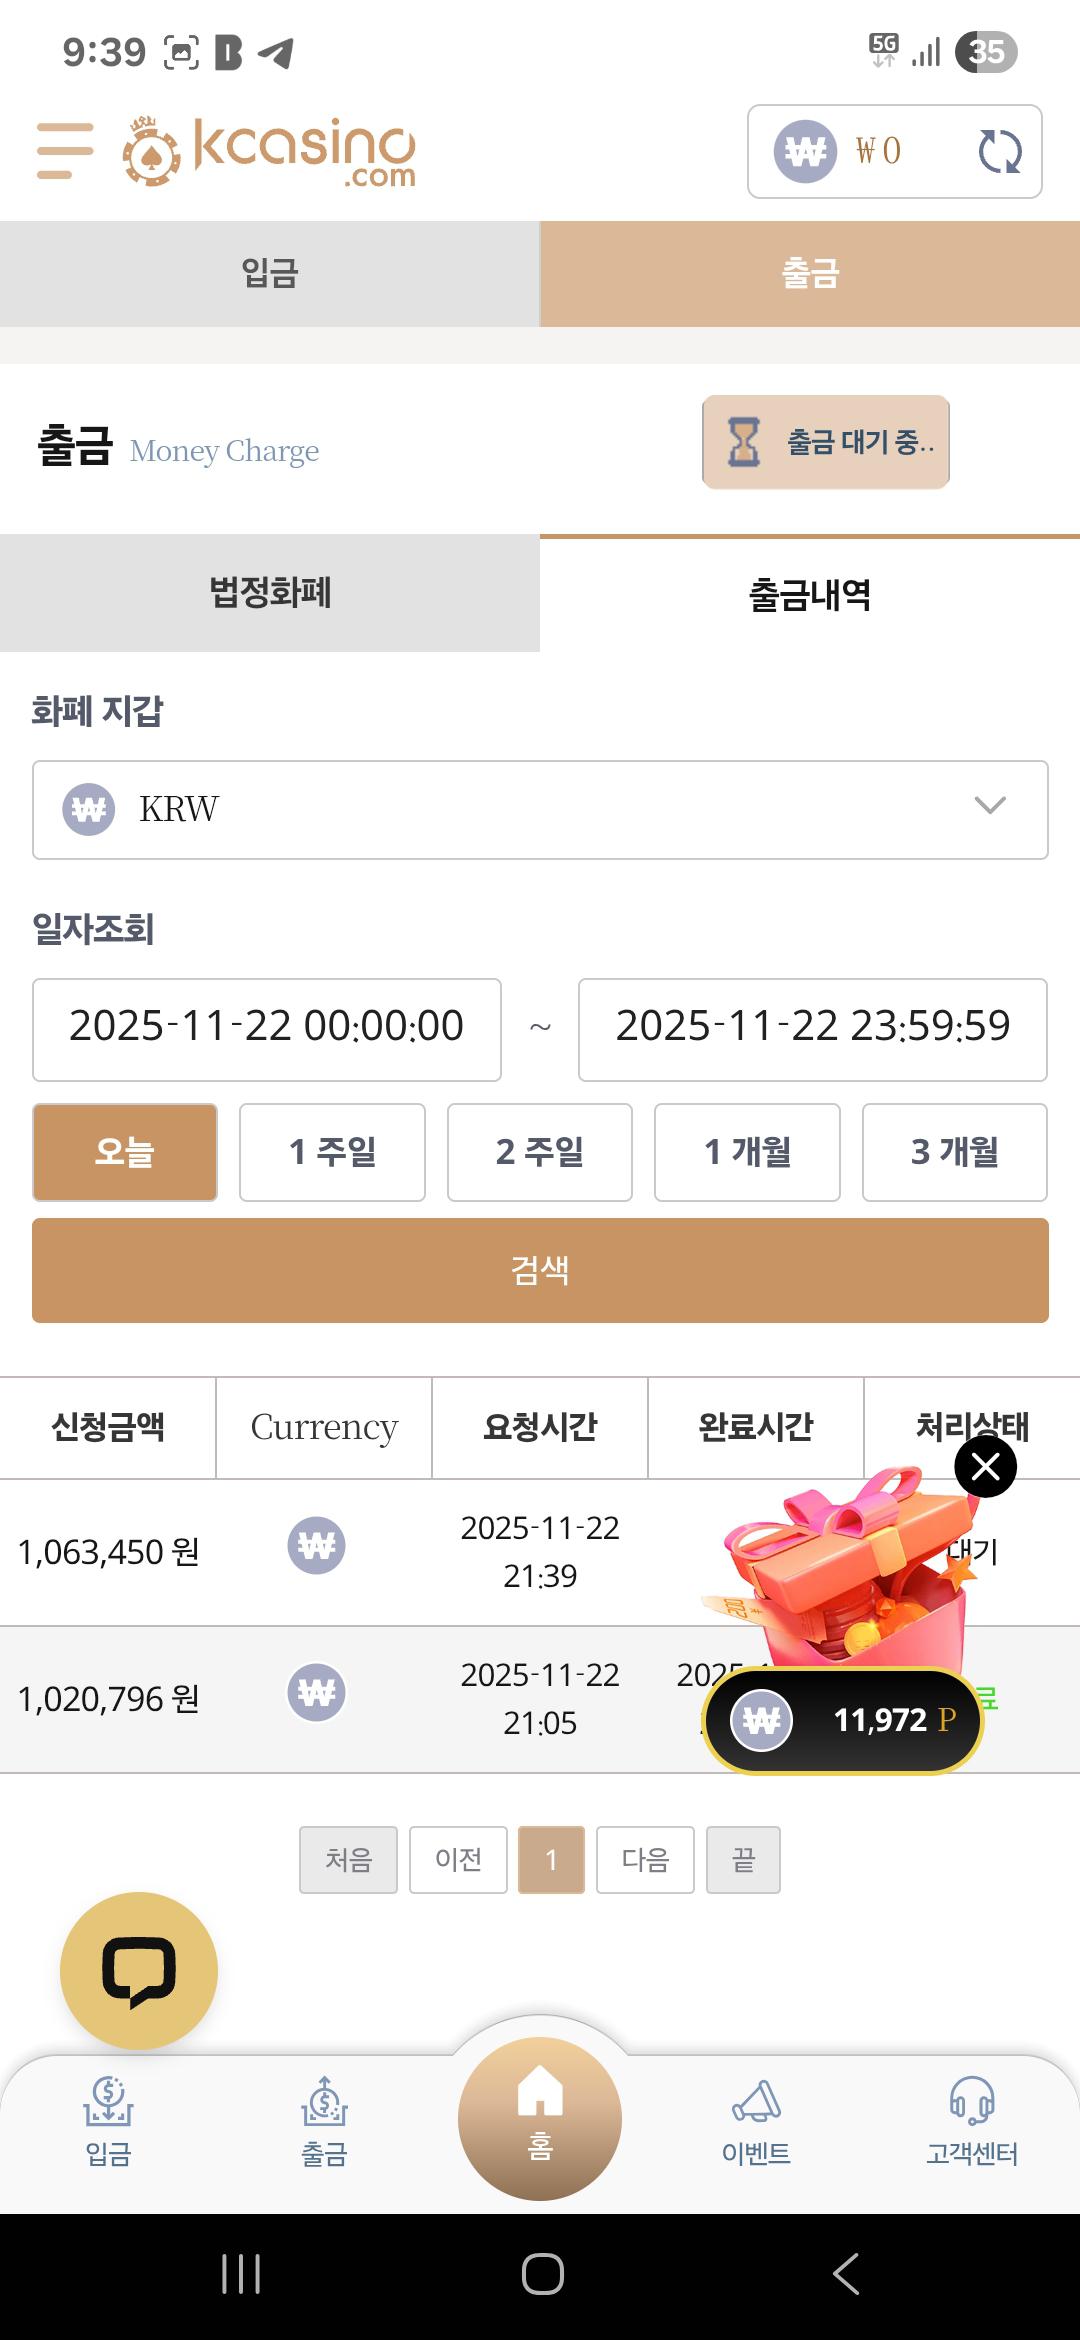1080x2340 pixels.
Task: Select the 1 주일 date range option
Action: (332, 1152)
